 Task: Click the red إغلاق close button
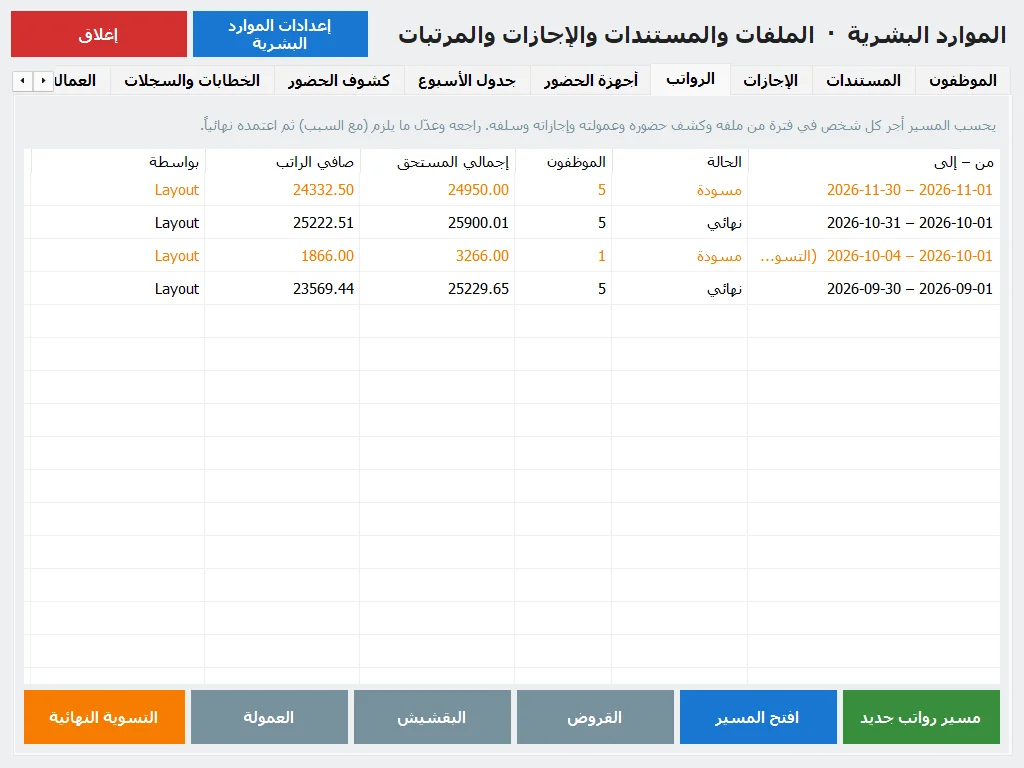tap(99, 34)
